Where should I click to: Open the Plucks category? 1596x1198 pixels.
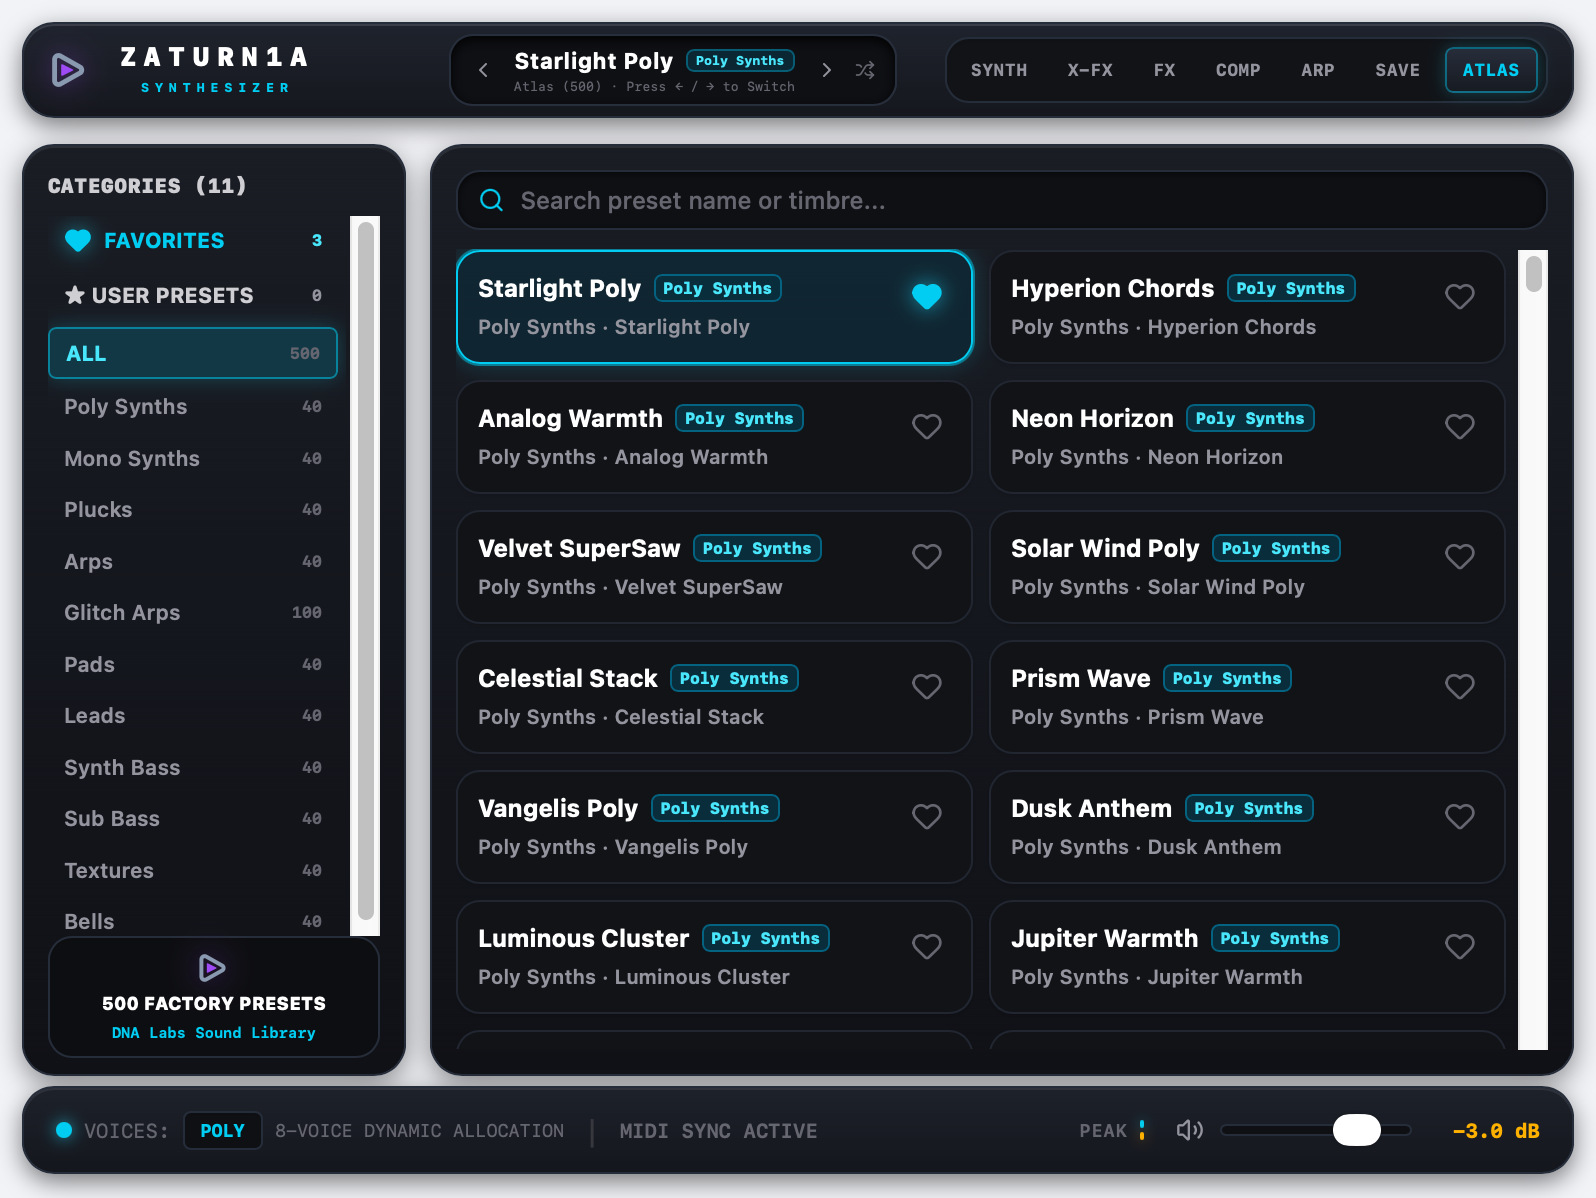click(193, 509)
